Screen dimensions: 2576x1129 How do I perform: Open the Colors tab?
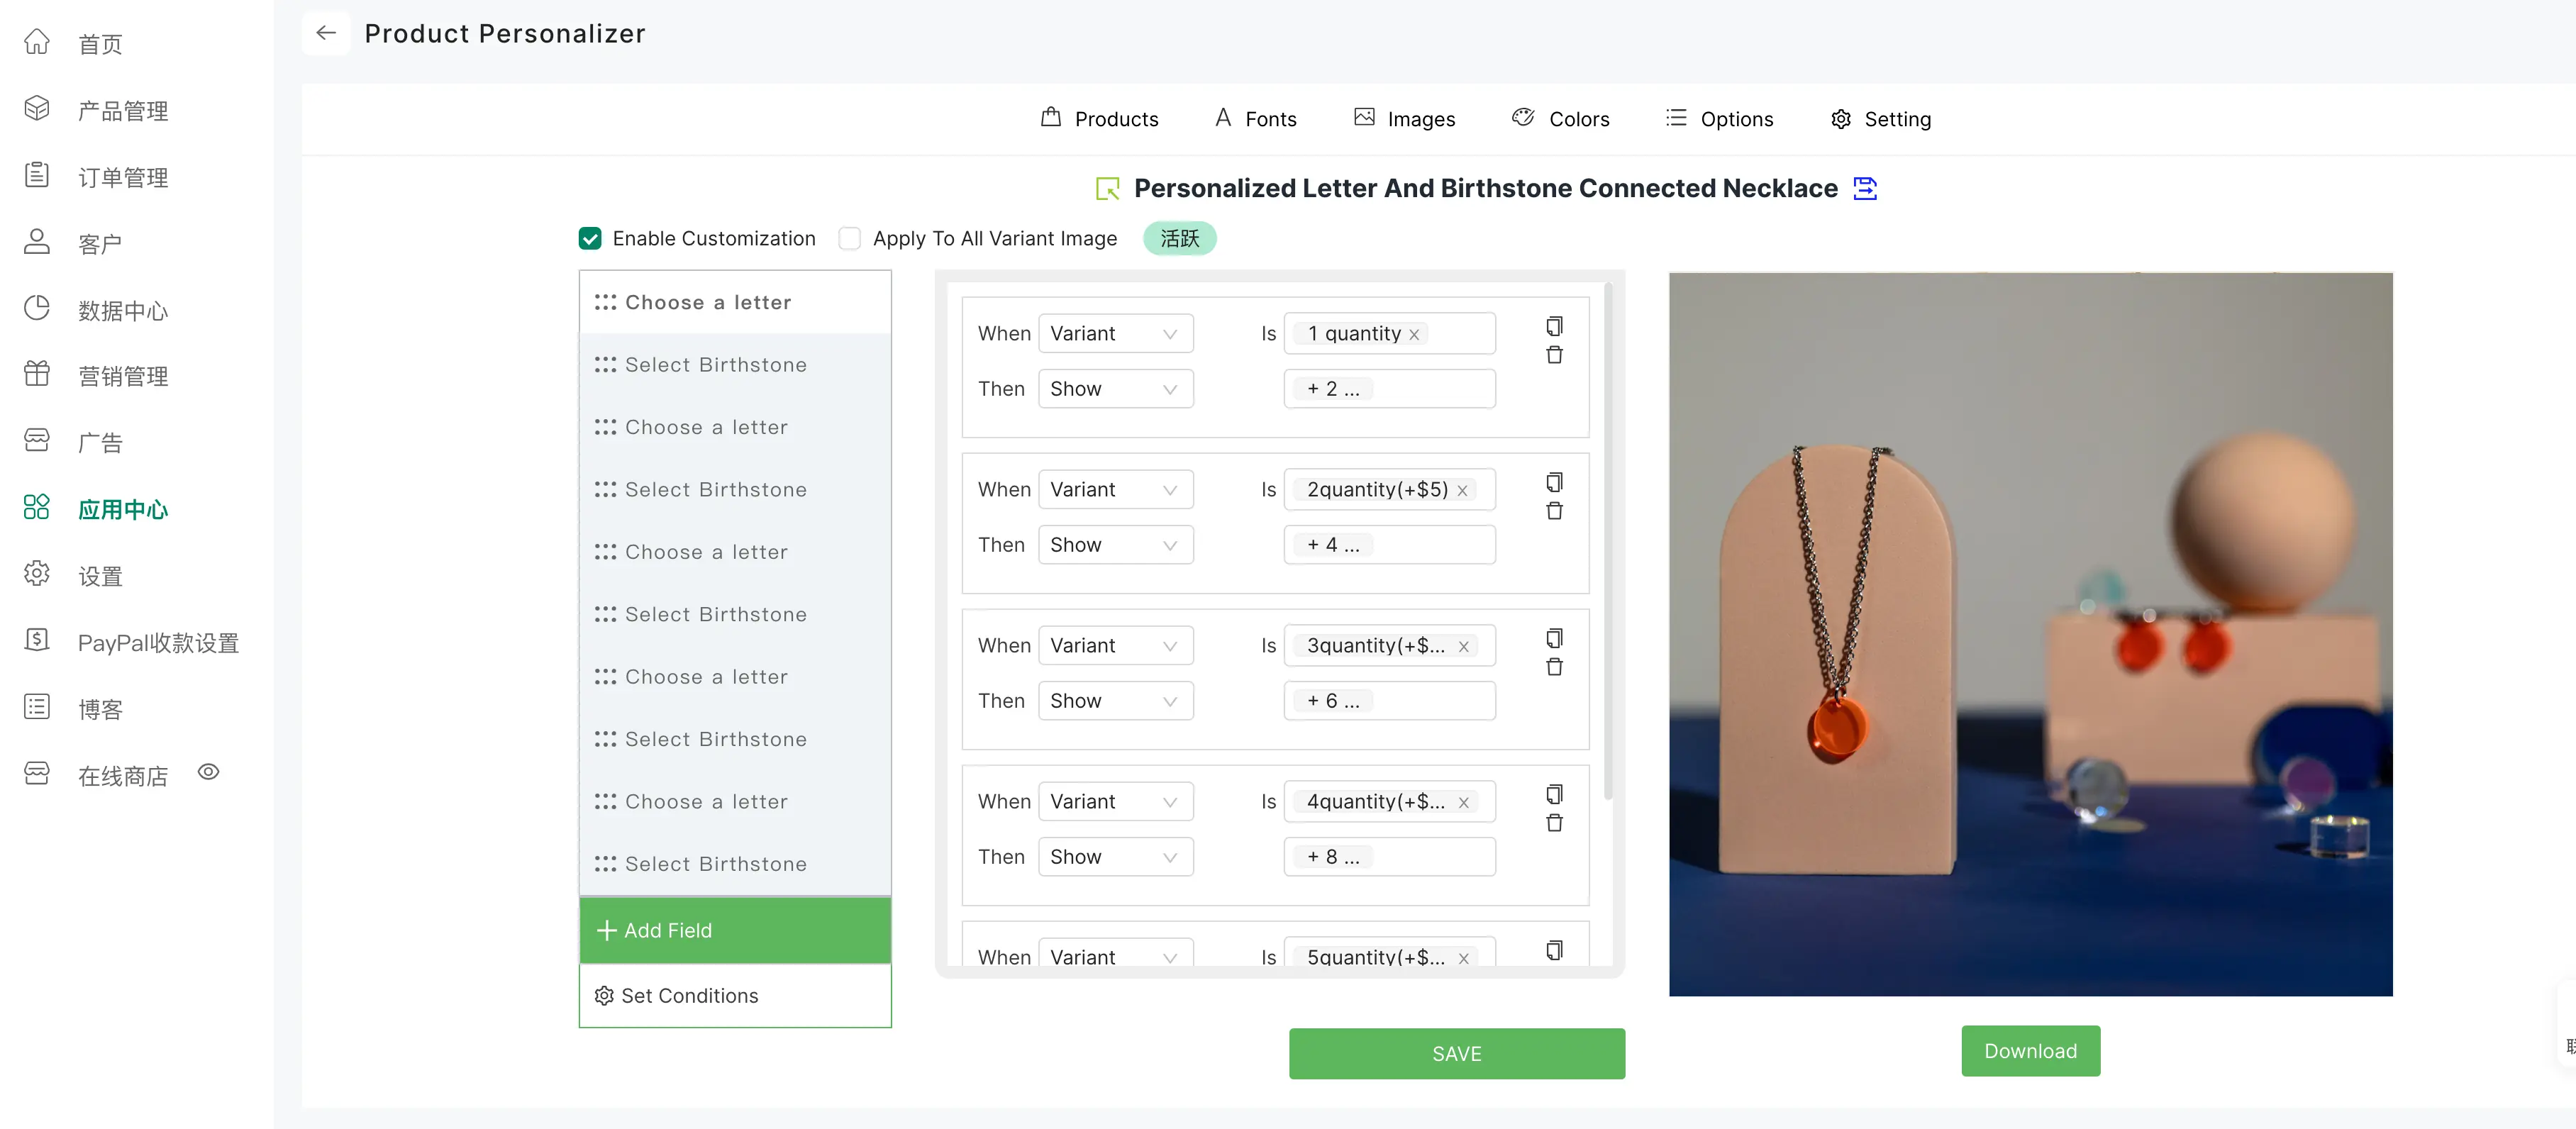(1561, 119)
